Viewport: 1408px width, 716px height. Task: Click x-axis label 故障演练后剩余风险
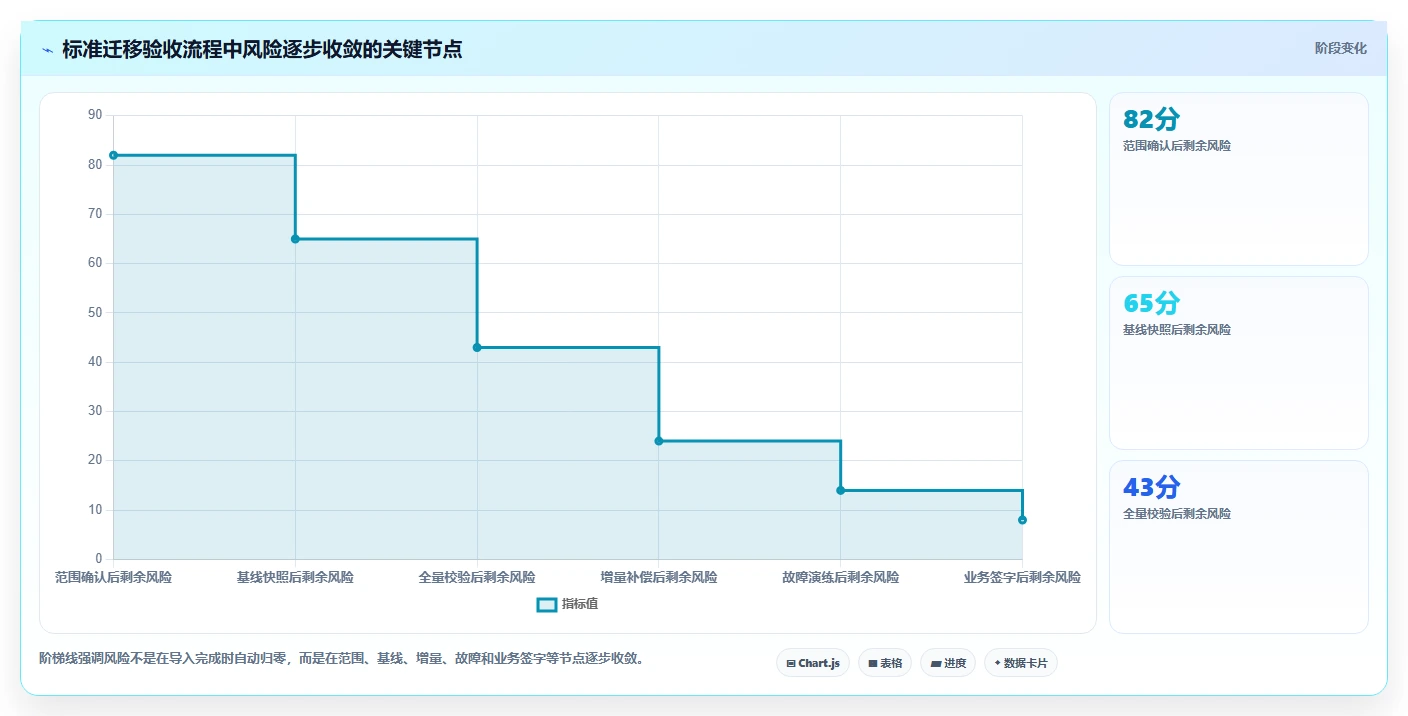[x=840, y=578]
